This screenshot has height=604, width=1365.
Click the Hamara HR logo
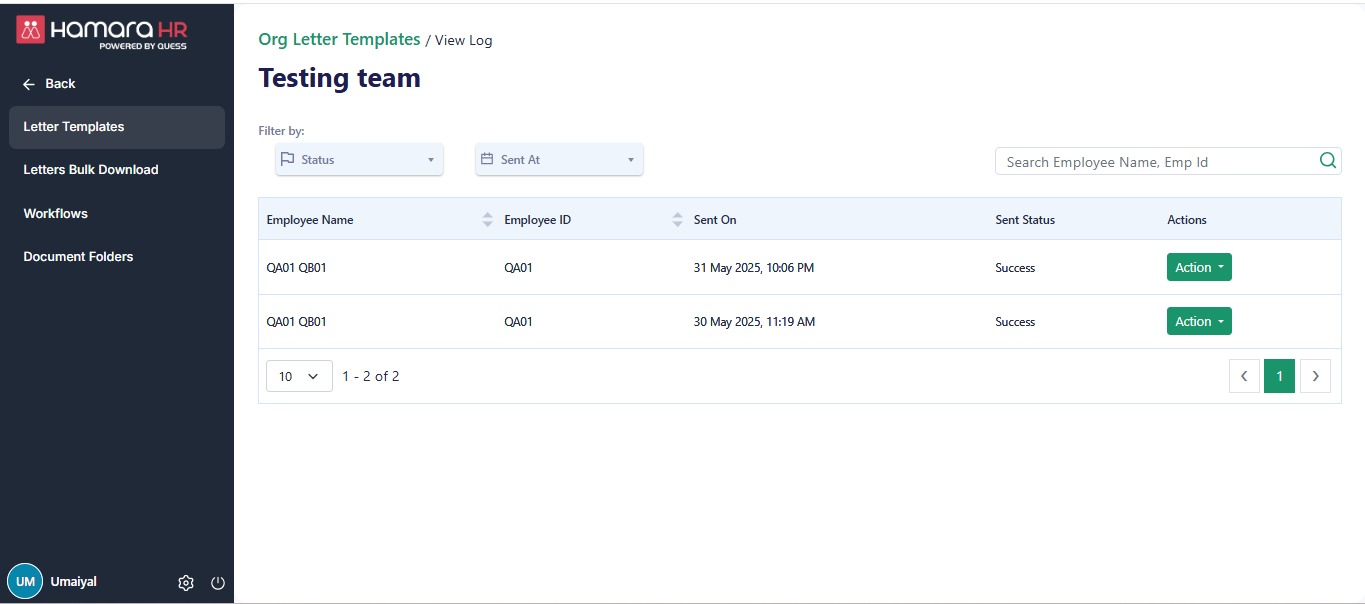click(x=102, y=31)
